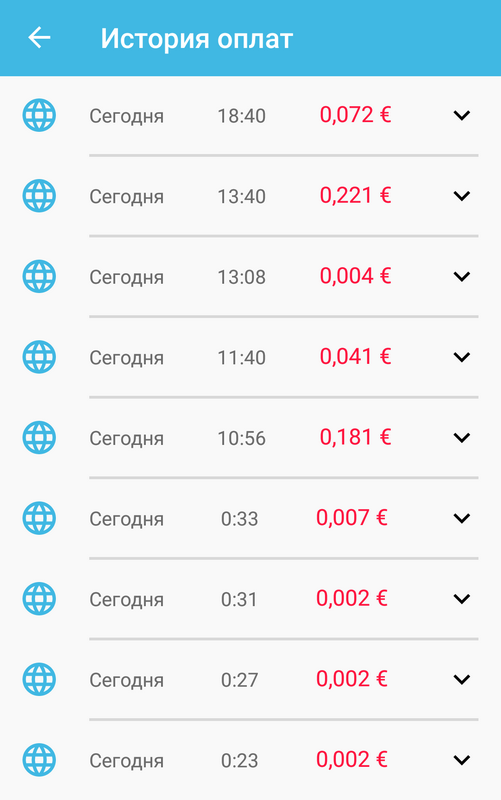Select globe icon next to 13:08 entry
The height and width of the screenshot is (800, 501).
pyautogui.click(x=39, y=277)
